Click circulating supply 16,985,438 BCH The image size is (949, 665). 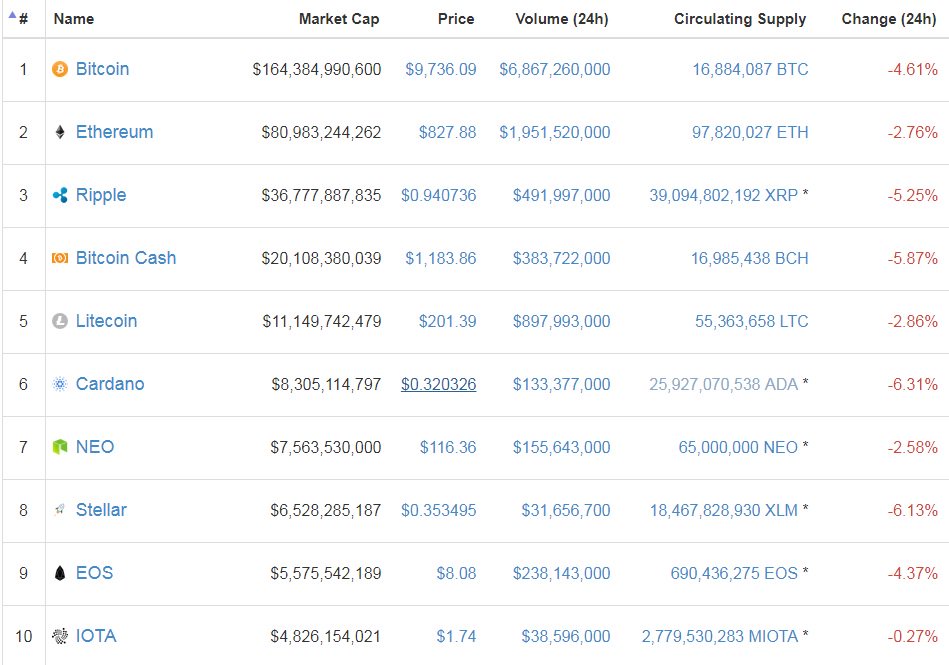(750, 258)
